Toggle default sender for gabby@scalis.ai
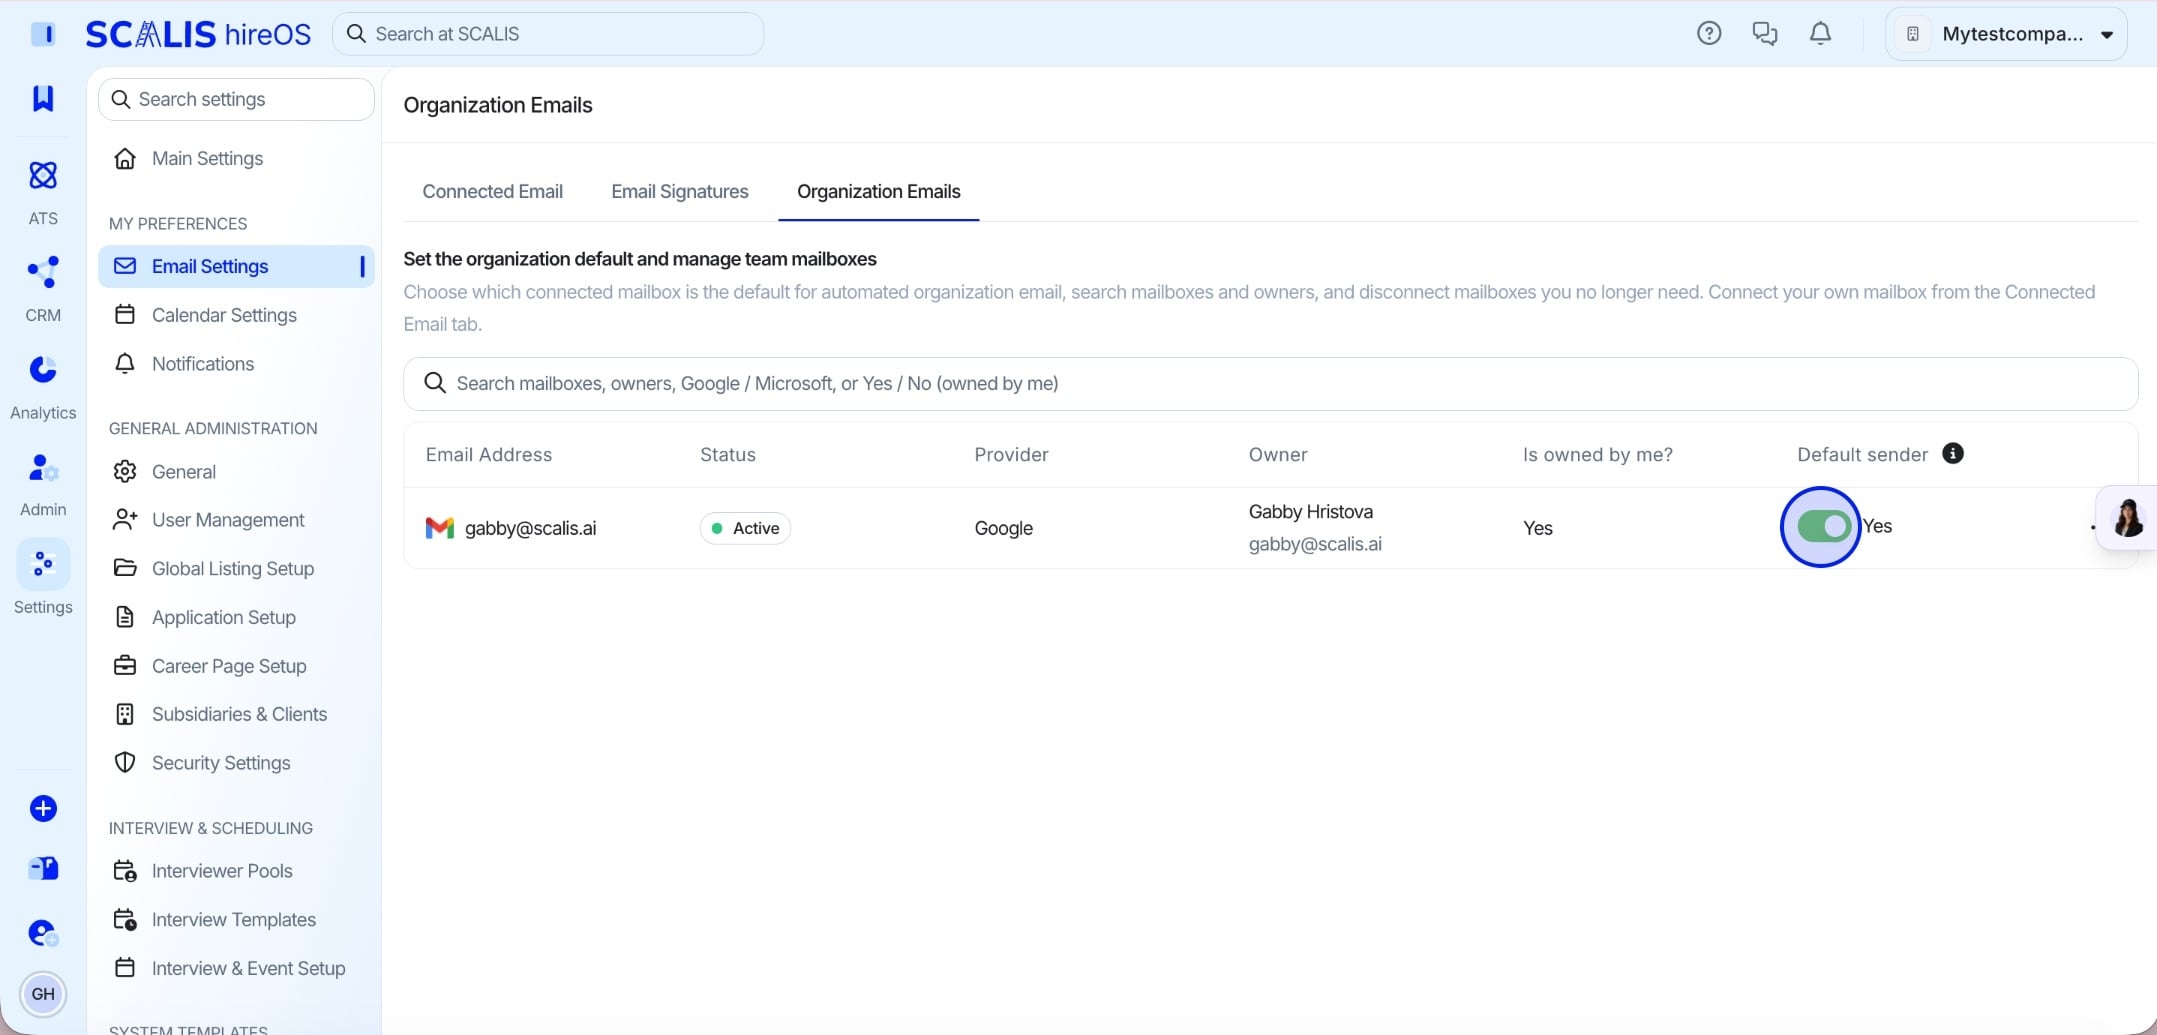 1823,526
